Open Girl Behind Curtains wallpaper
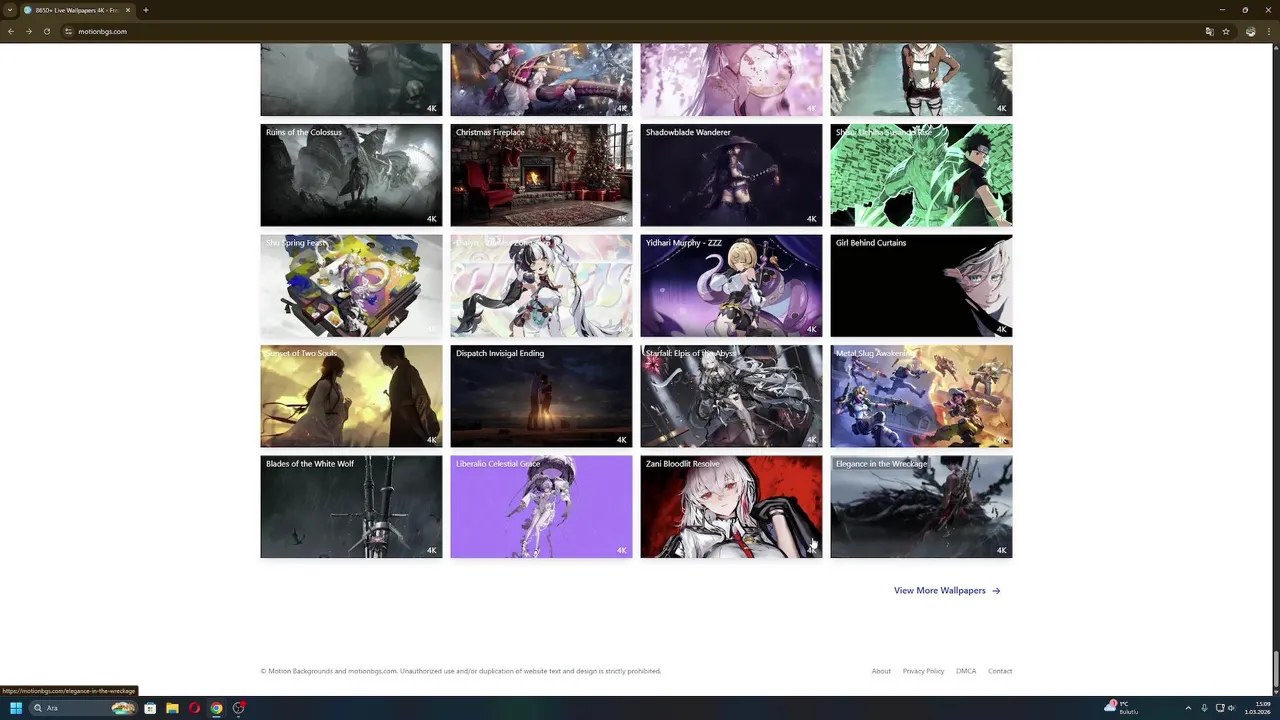The width and height of the screenshot is (1280, 720). [921, 286]
